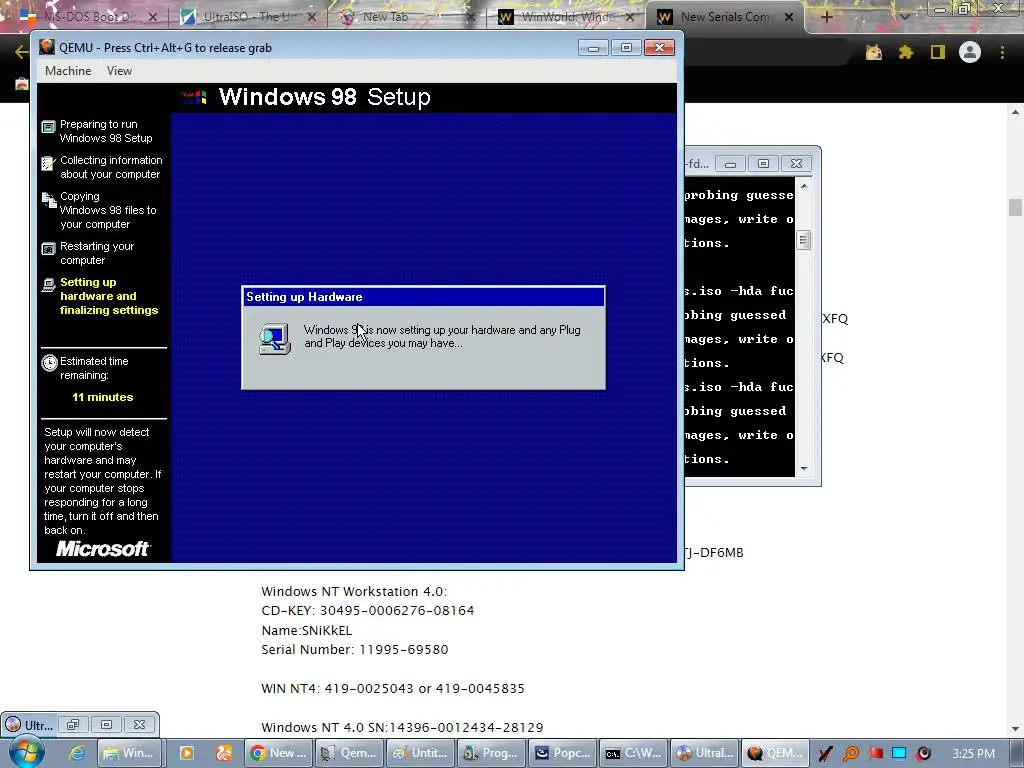The height and width of the screenshot is (768, 1024).
Task: Click the '11 minutes' remaining time text
Action: (103, 397)
